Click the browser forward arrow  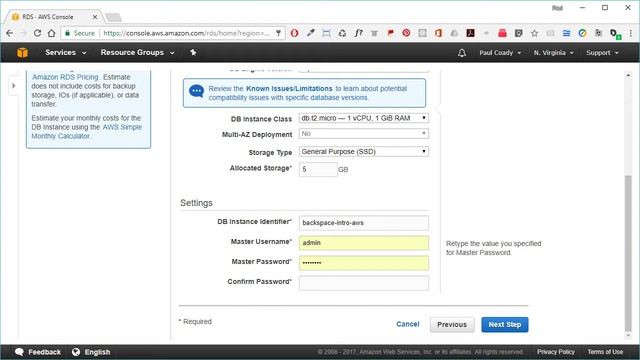point(23,33)
